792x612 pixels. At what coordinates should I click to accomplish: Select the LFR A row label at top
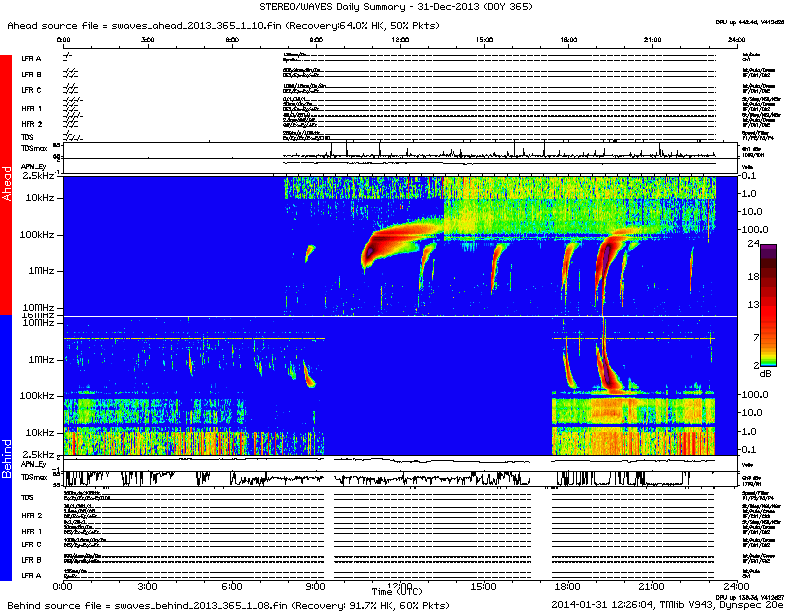click(31, 59)
